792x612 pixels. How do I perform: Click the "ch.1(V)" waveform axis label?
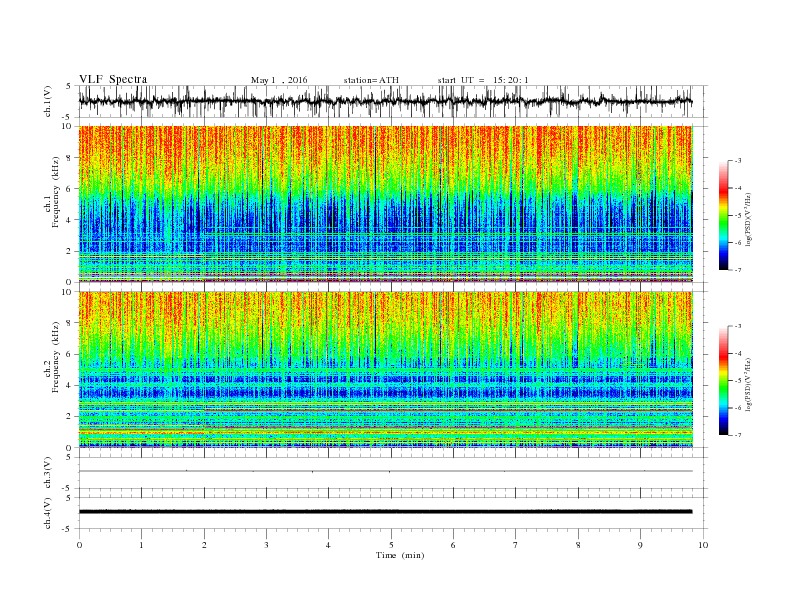tap(48, 103)
